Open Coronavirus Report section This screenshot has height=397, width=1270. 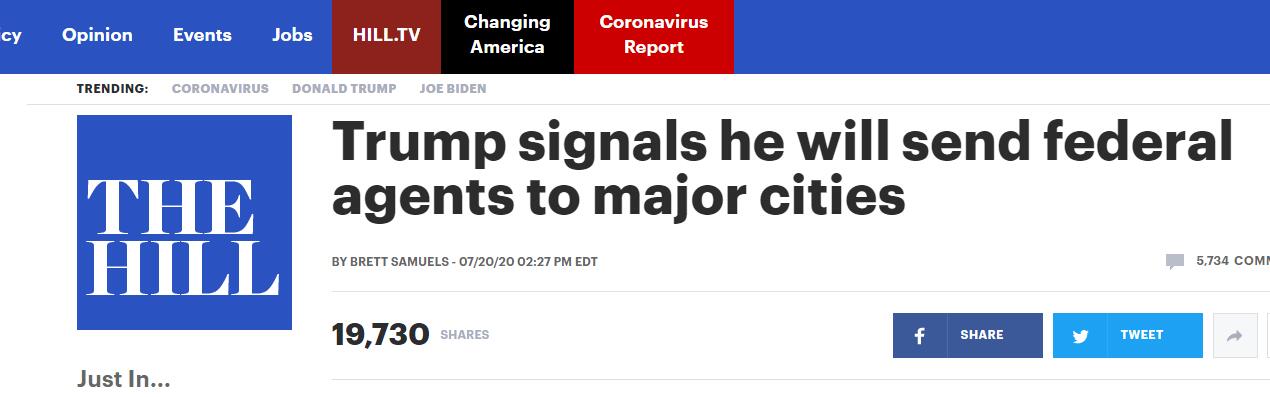[654, 36]
